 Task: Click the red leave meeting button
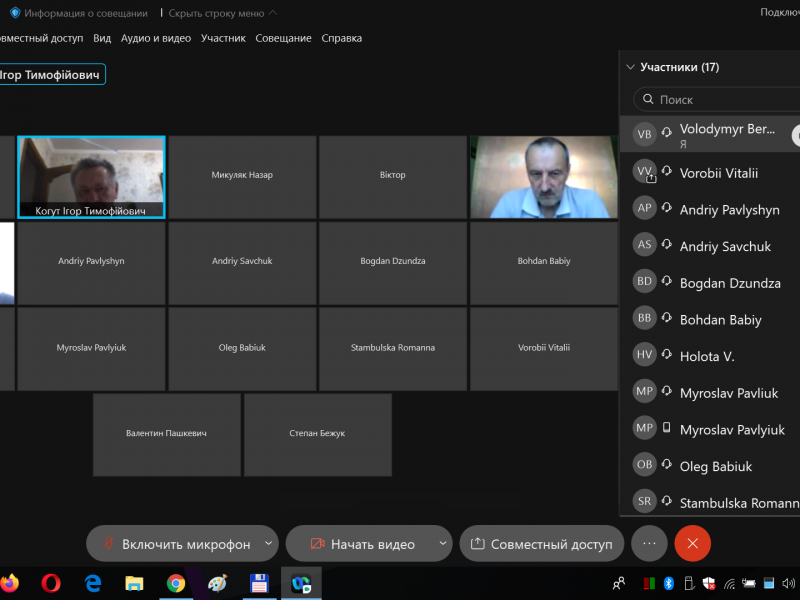(692, 544)
